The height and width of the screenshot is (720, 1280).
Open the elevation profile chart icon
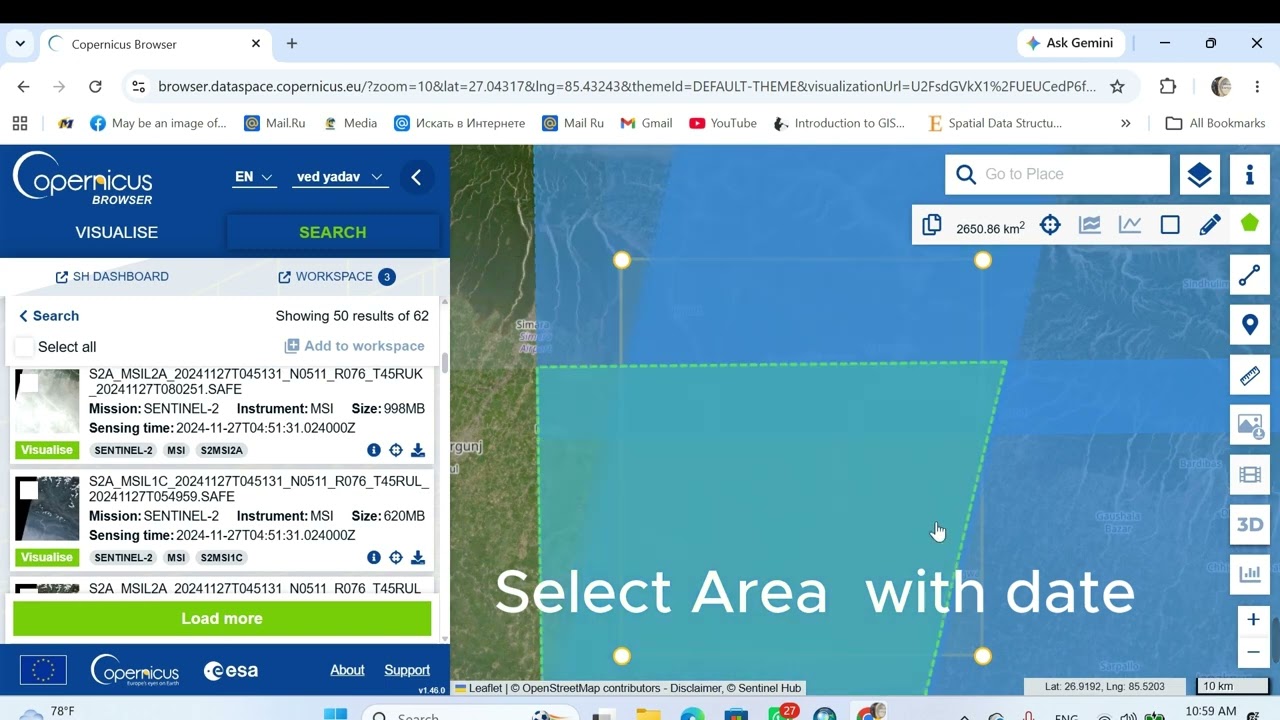pos(1090,226)
